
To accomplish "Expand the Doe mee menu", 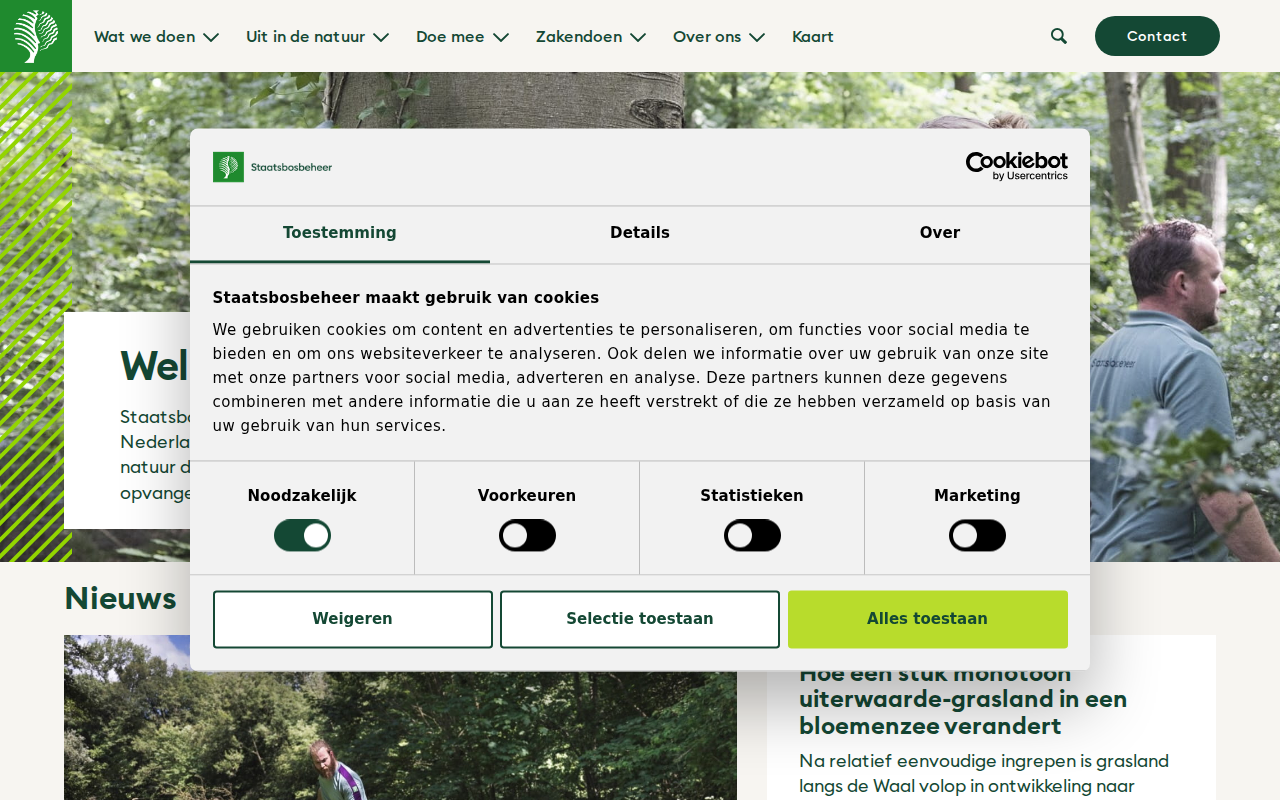I will tap(462, 37).
